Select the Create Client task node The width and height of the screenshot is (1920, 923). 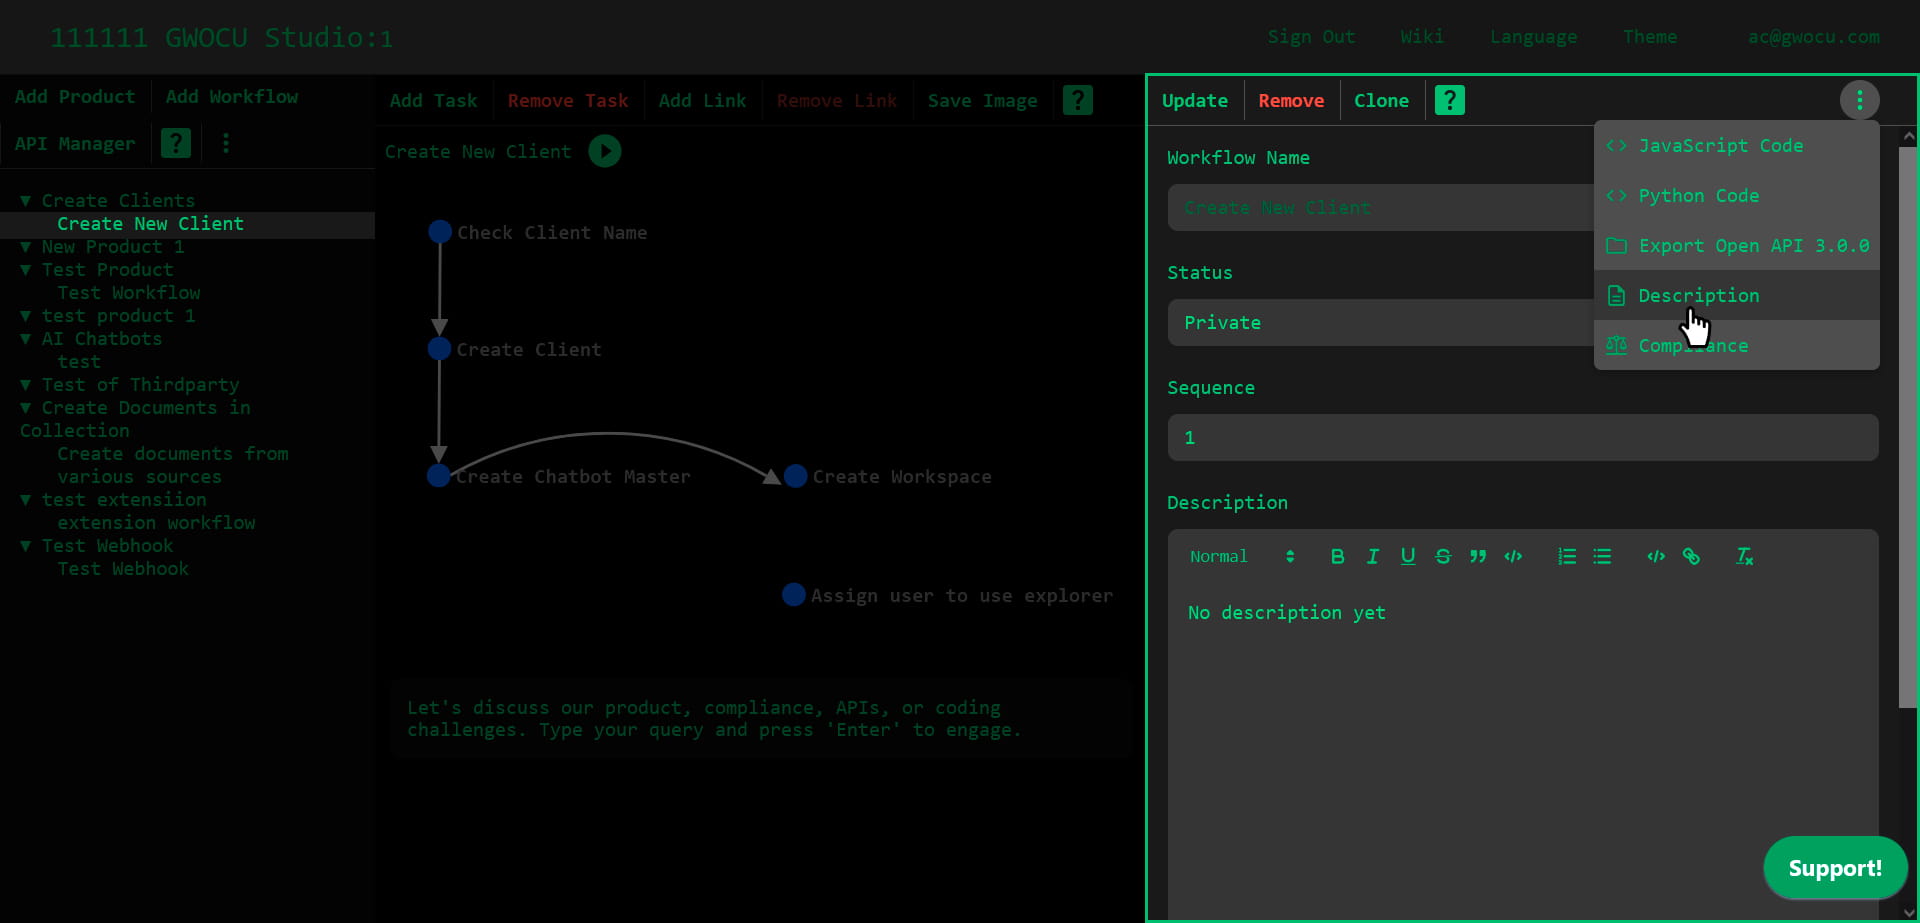coord(440,349)
